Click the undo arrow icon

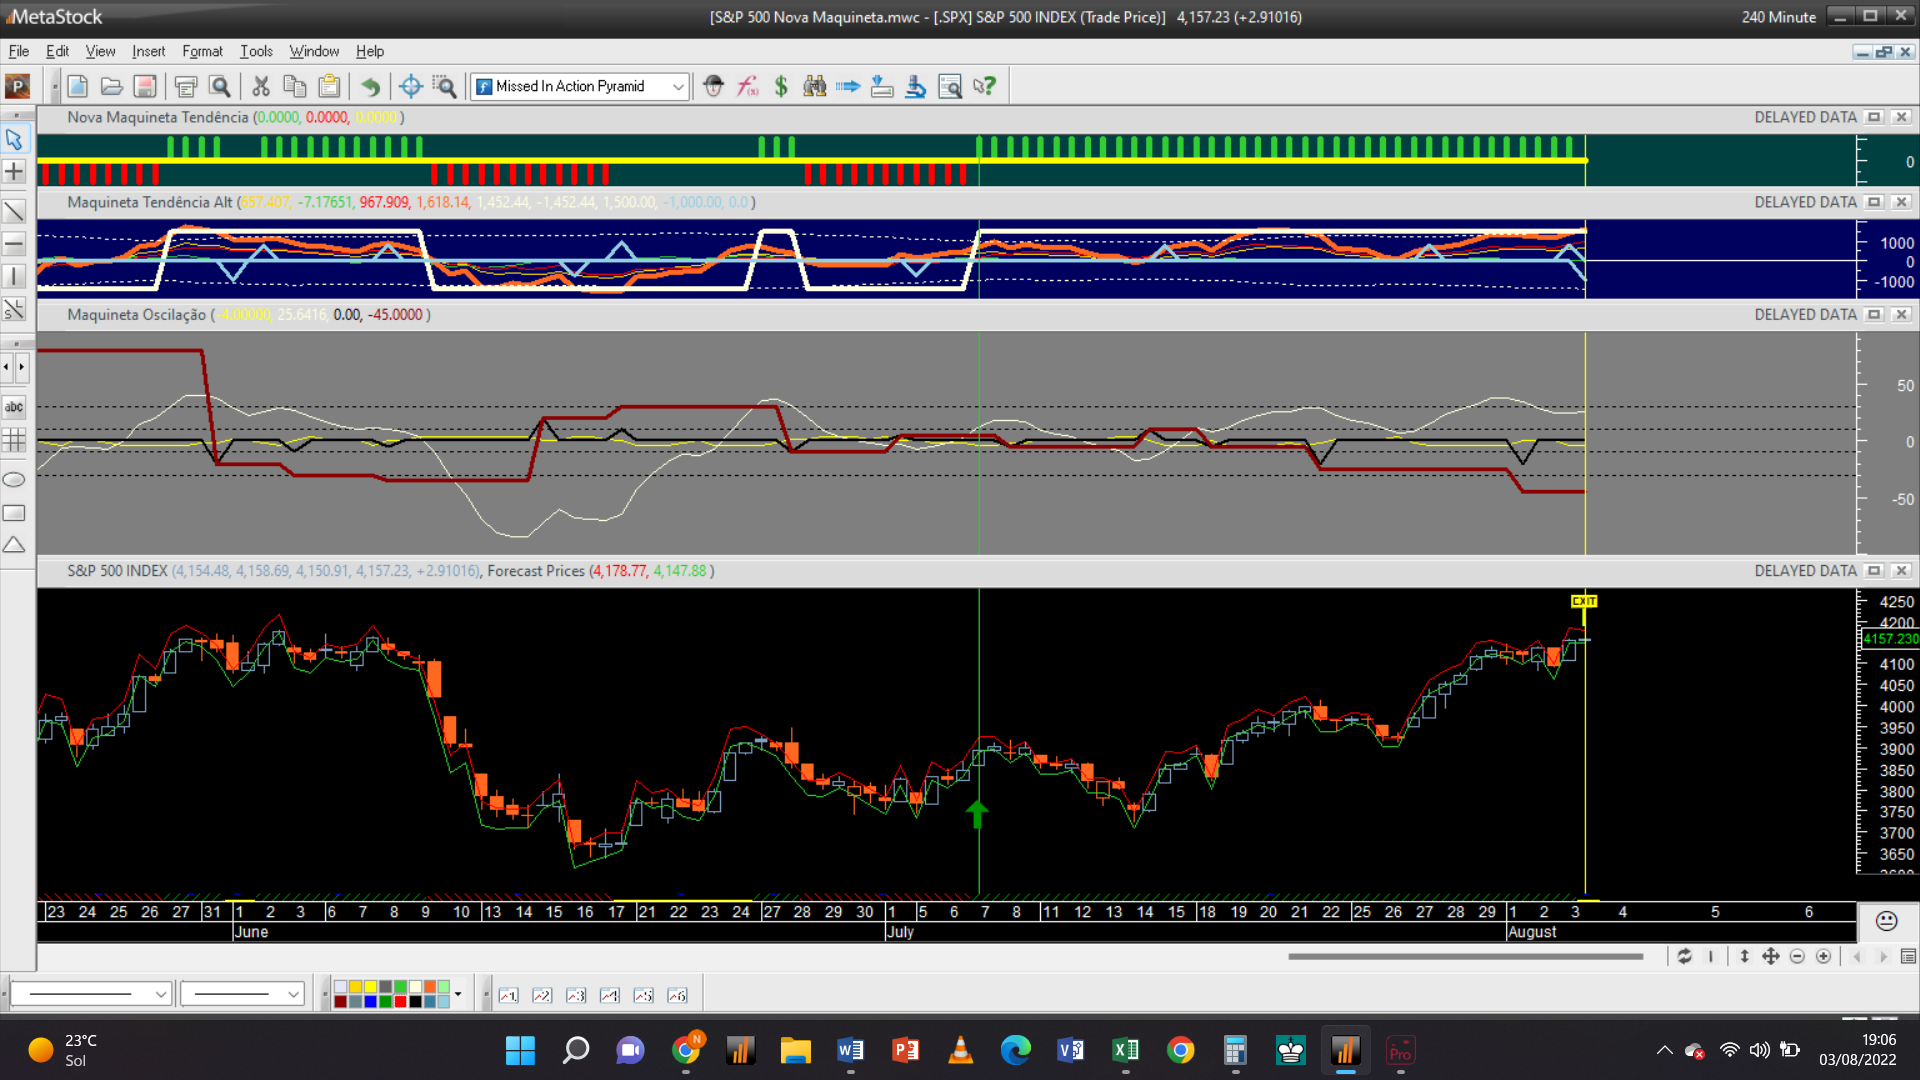point(370,86)
